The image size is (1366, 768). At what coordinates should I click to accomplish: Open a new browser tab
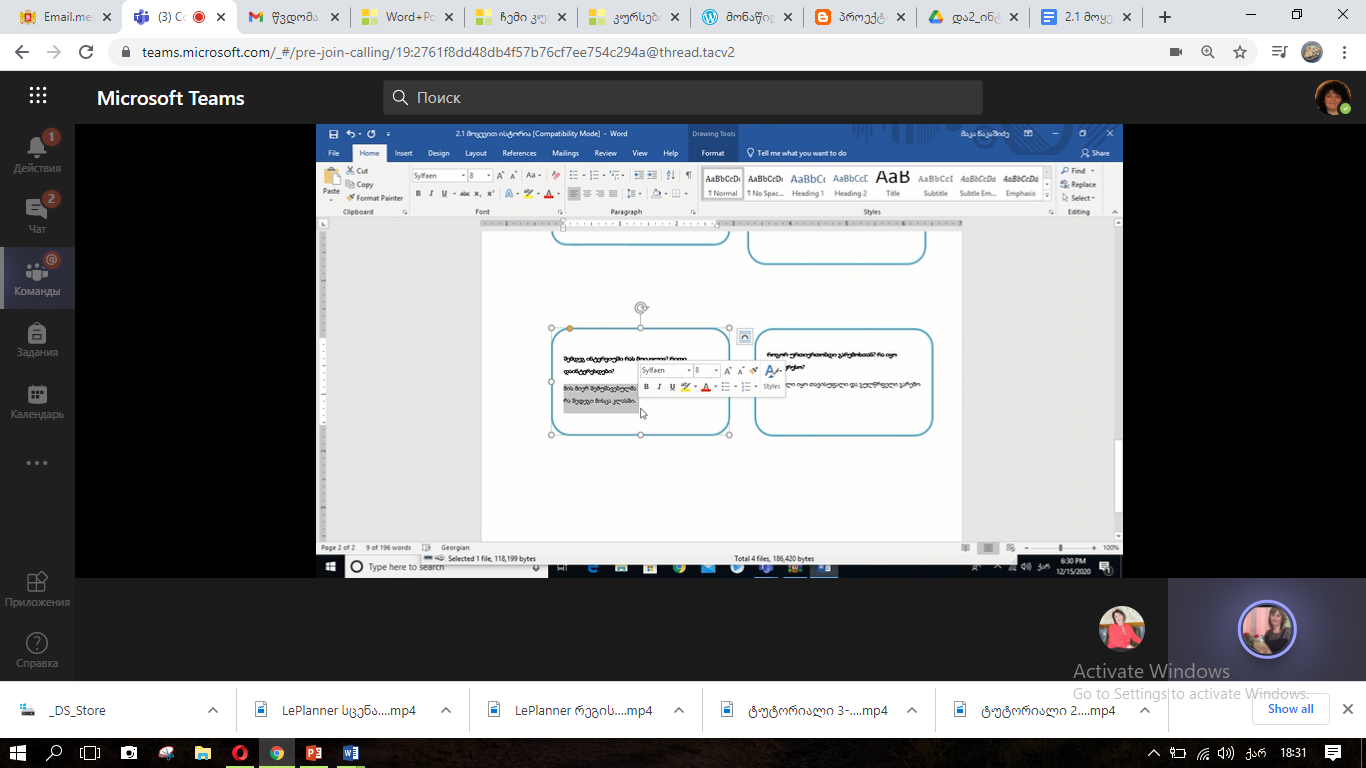[x=1165, y=17]
